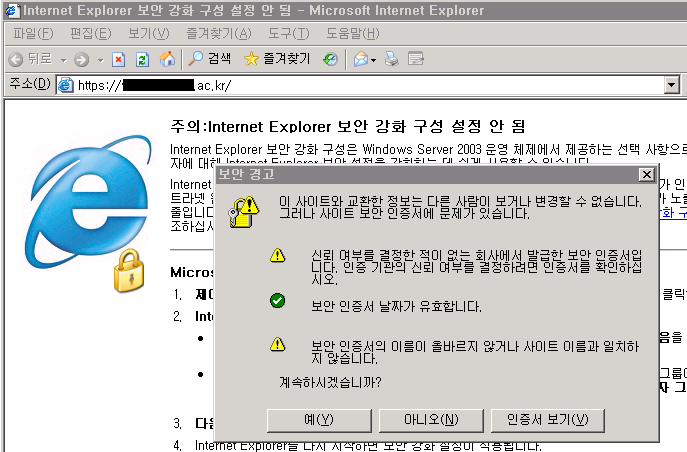Click the lock warning icon in dialog
The height and width of the screenshot is (452, 687).
244,212
